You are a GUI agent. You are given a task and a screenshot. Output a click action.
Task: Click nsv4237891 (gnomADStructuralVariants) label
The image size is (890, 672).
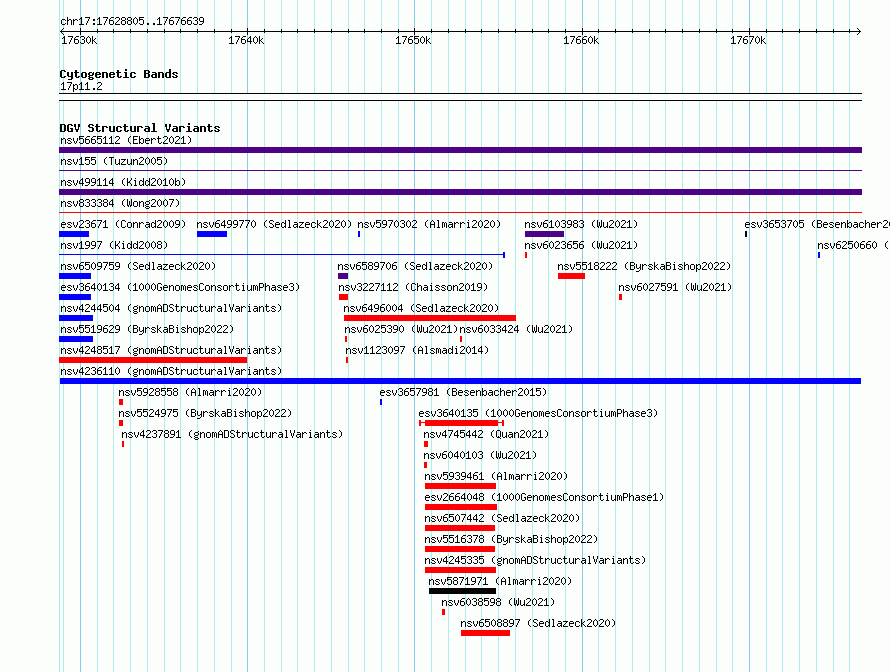point(232,434)
